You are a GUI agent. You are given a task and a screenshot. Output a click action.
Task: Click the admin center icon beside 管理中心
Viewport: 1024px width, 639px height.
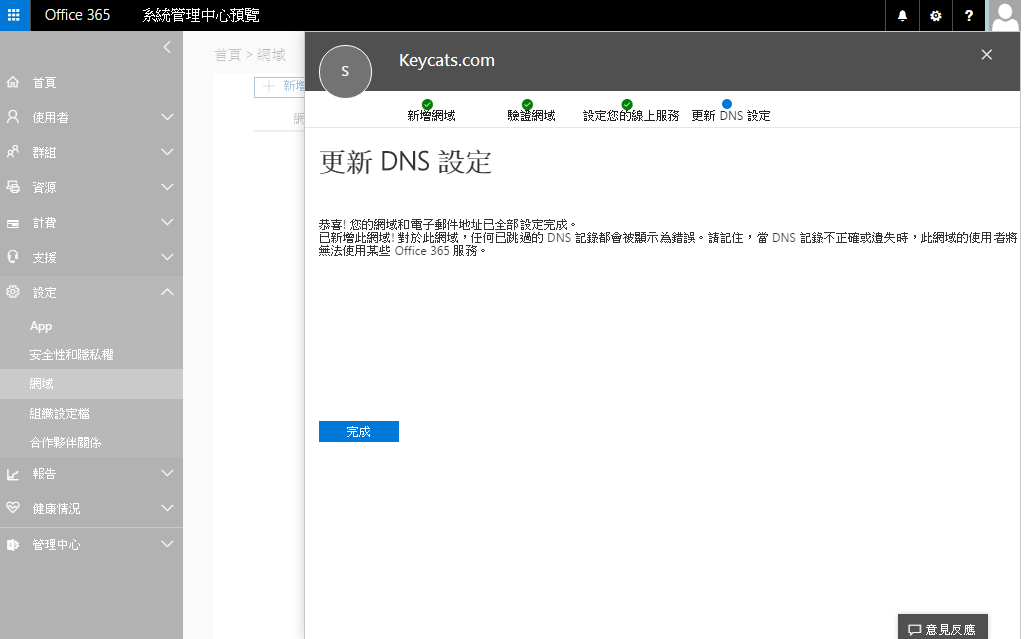click(x=13, y=544)
